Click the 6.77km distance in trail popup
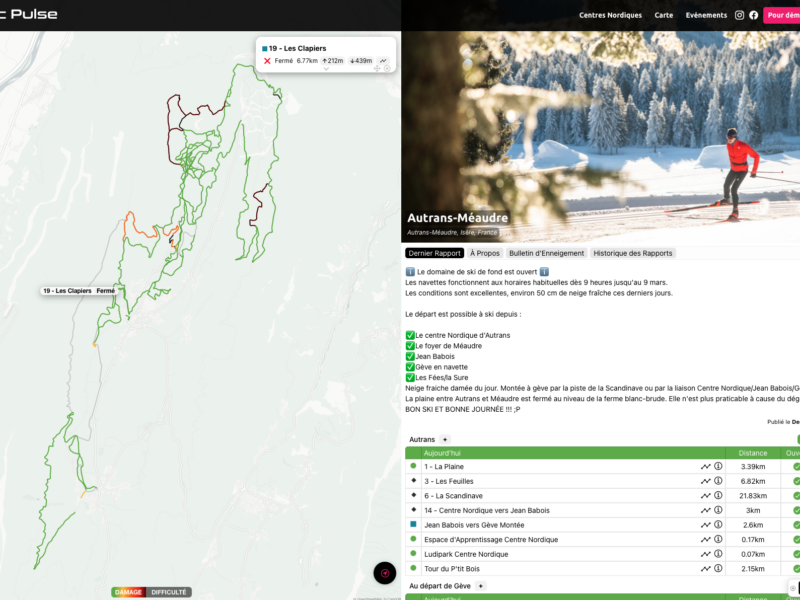Image resolution: width=800 pixels, height=600 pixels. coord(307,61)
